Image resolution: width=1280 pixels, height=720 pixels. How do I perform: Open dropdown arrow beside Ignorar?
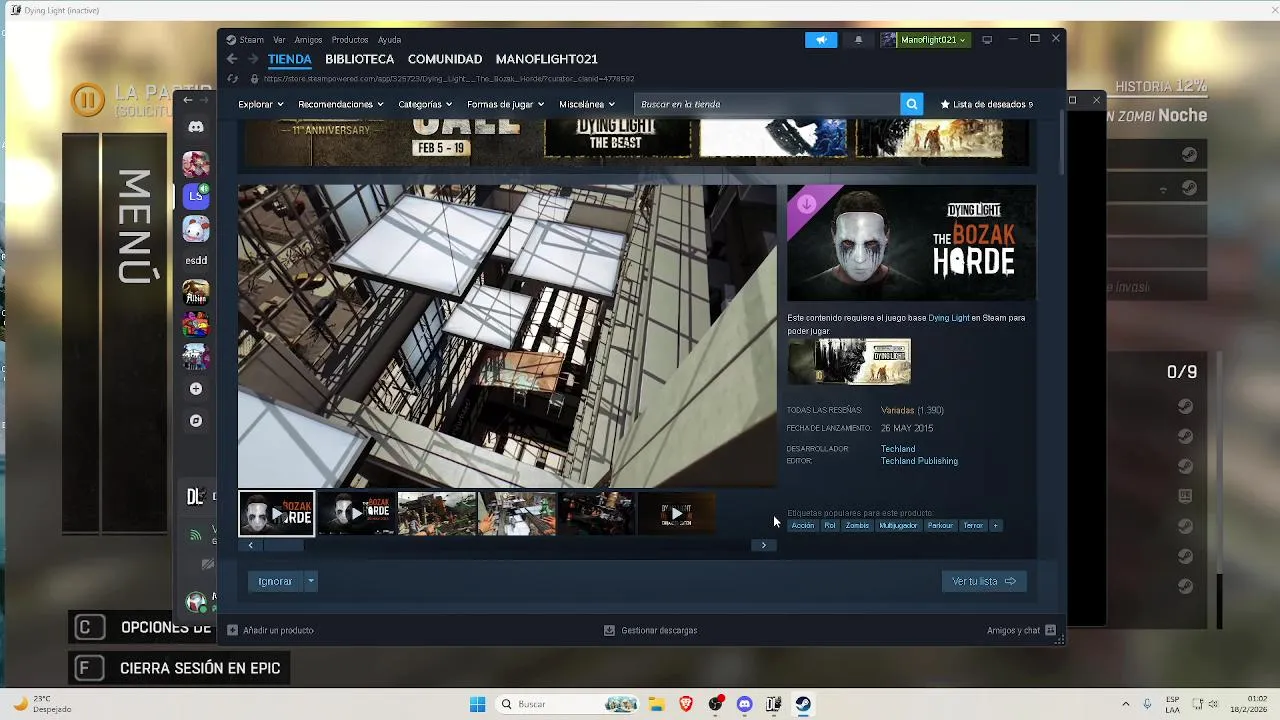click(x=311, y=581)
